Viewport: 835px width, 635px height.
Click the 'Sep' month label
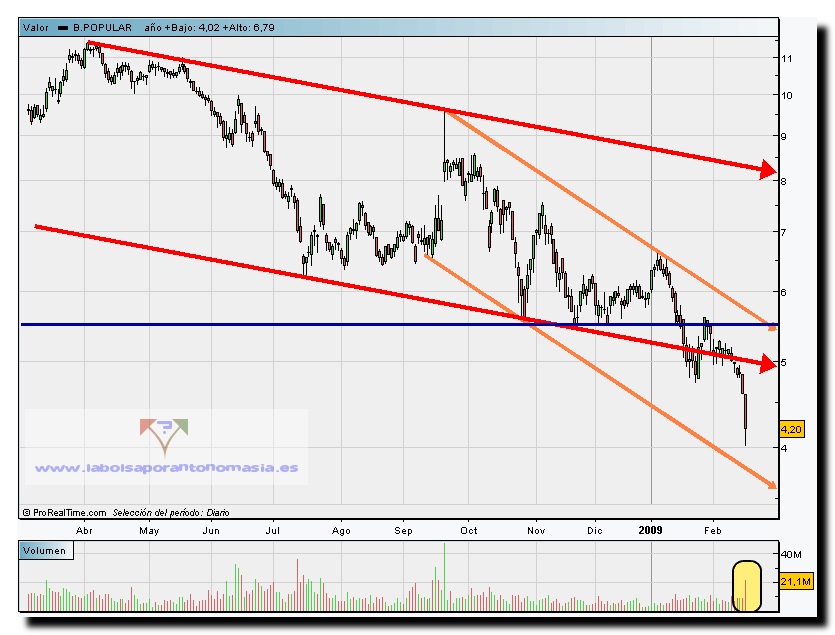tap(403, 531)
